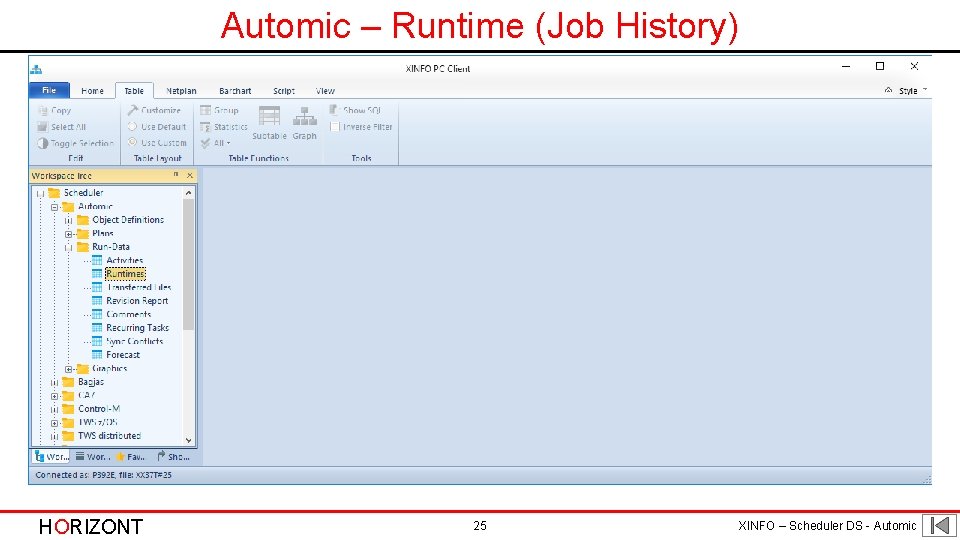The height and width of the screenshot is (540, 960).
Task: Expand the TWS z/OS folder node
Action: pos(54,423)
